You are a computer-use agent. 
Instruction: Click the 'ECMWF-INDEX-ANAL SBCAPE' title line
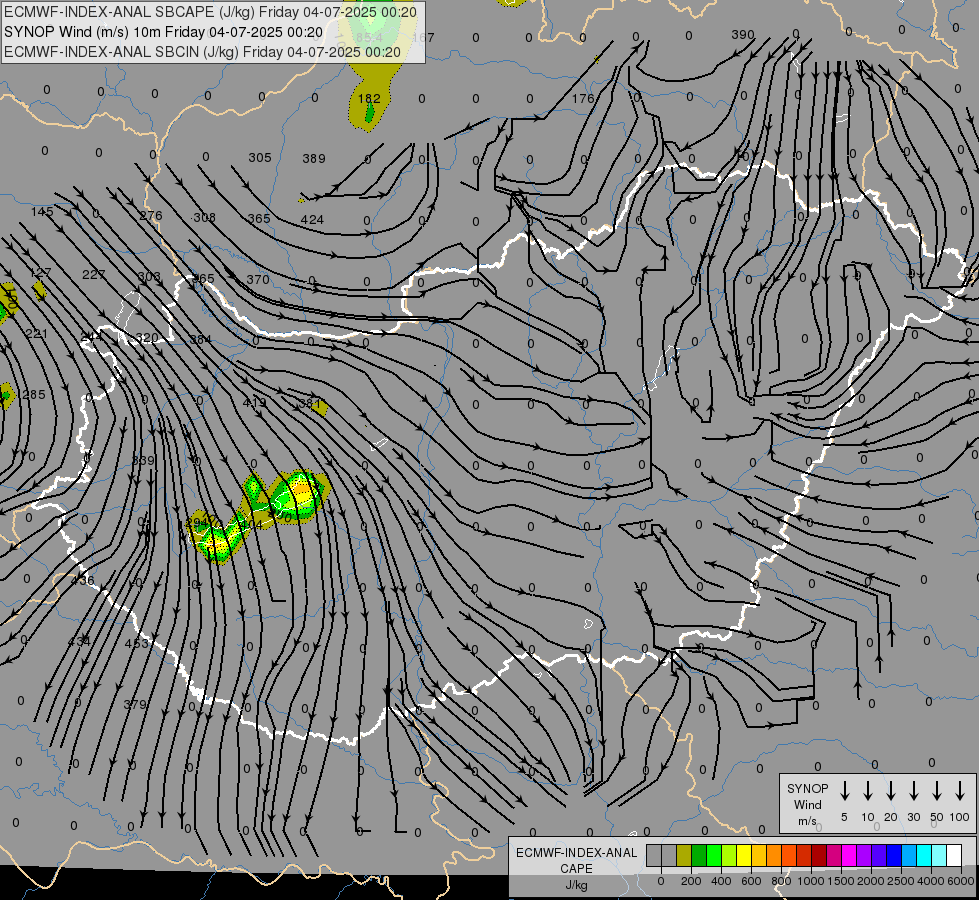click(x=210, y=12)
